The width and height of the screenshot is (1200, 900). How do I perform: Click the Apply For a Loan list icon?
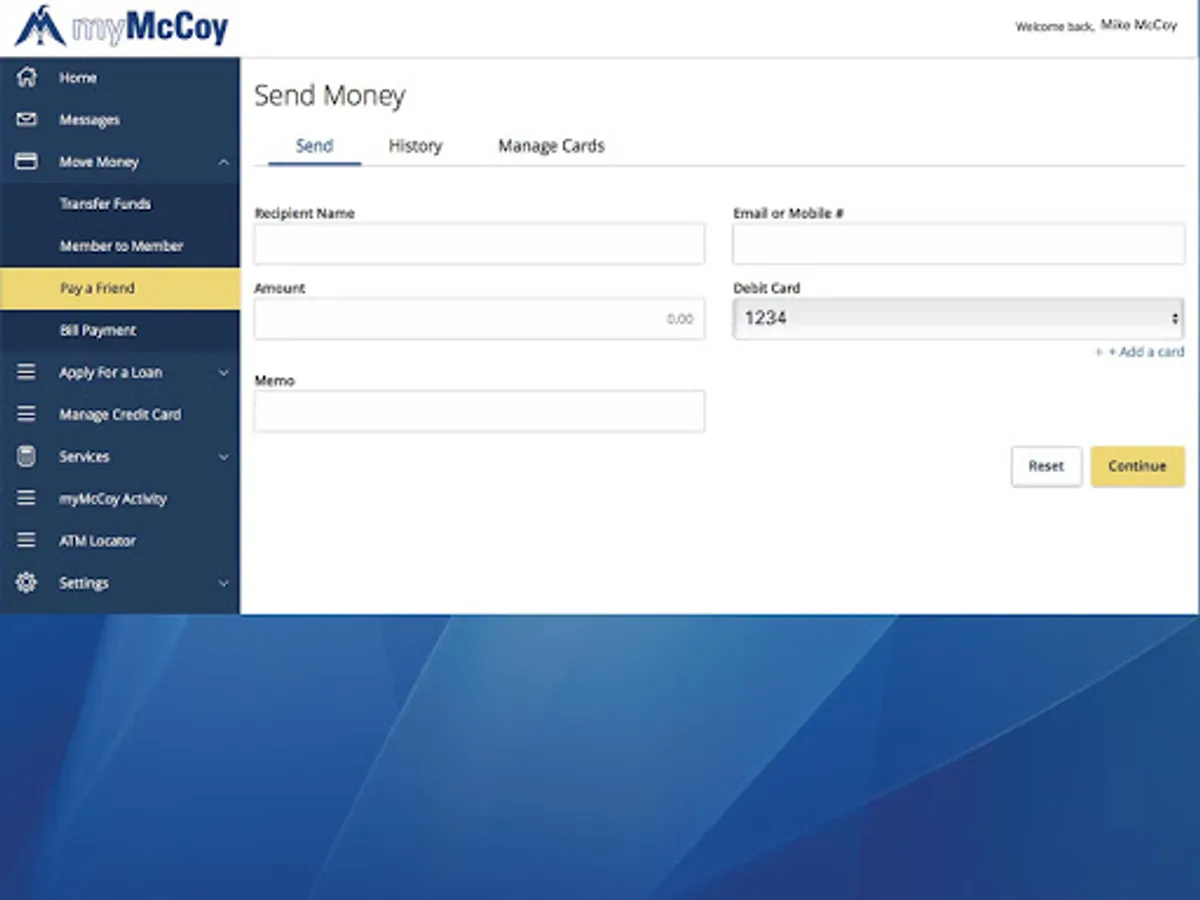click(27, 372)
